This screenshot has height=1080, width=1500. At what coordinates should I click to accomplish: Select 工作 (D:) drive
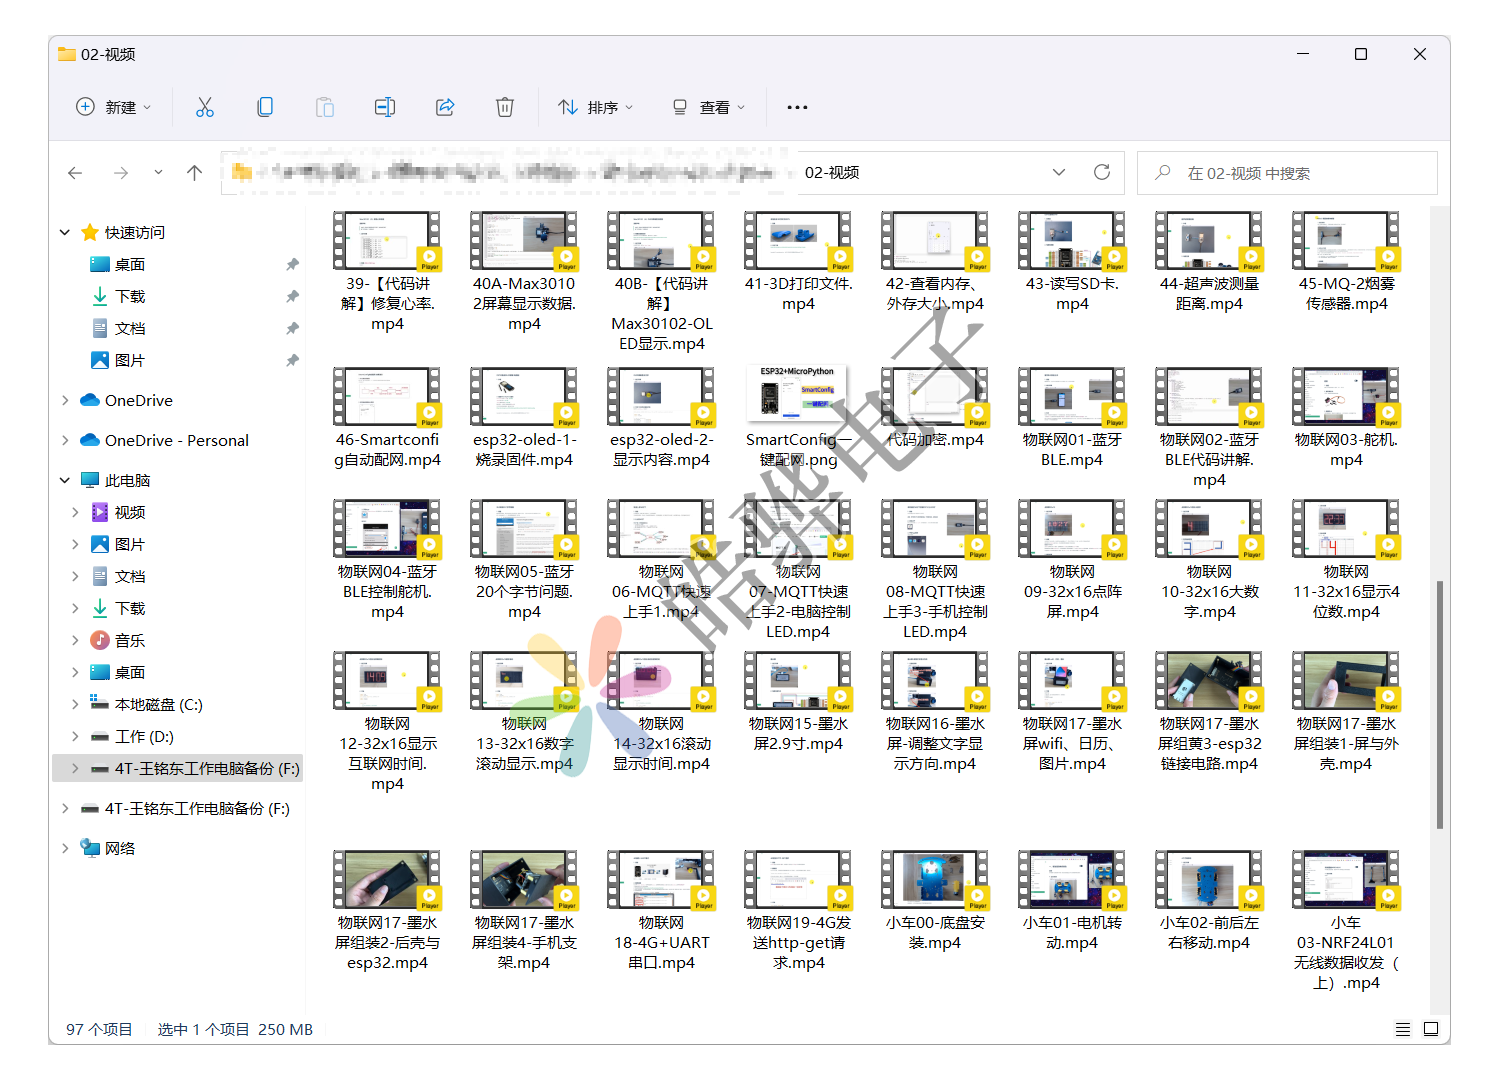tap(144, 736)
